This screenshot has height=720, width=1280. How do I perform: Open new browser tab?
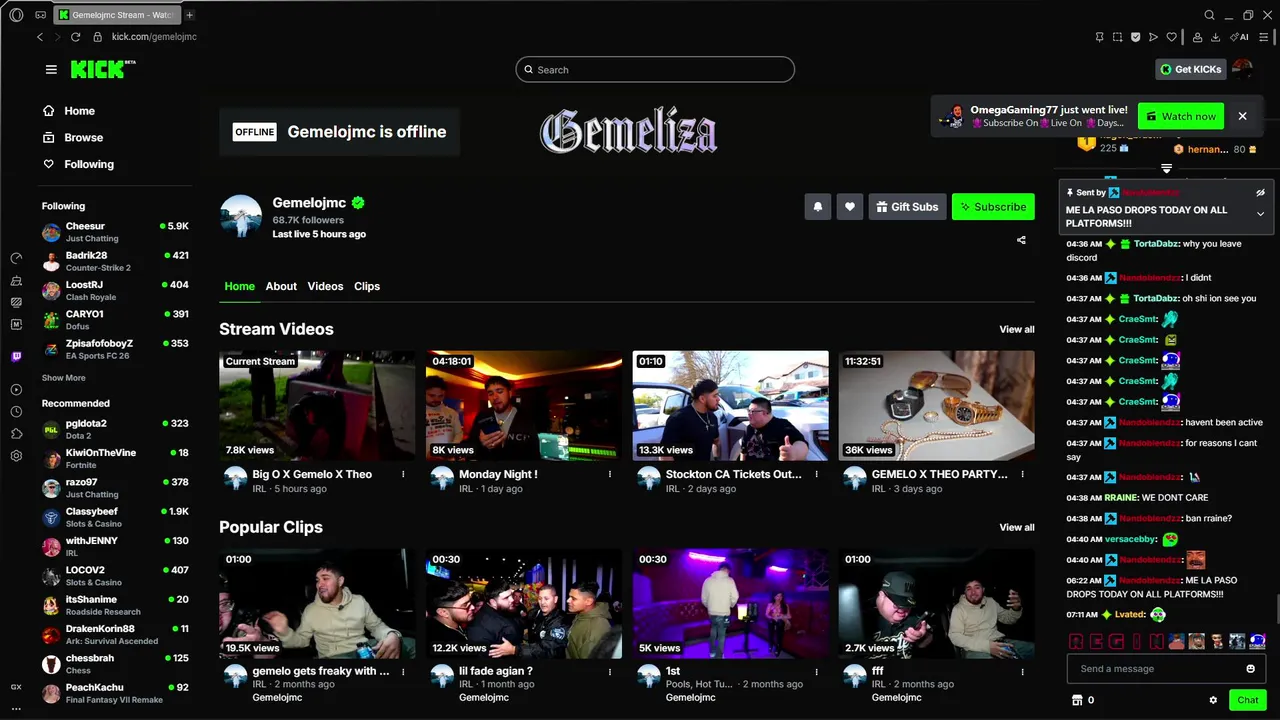pos(189,15)
